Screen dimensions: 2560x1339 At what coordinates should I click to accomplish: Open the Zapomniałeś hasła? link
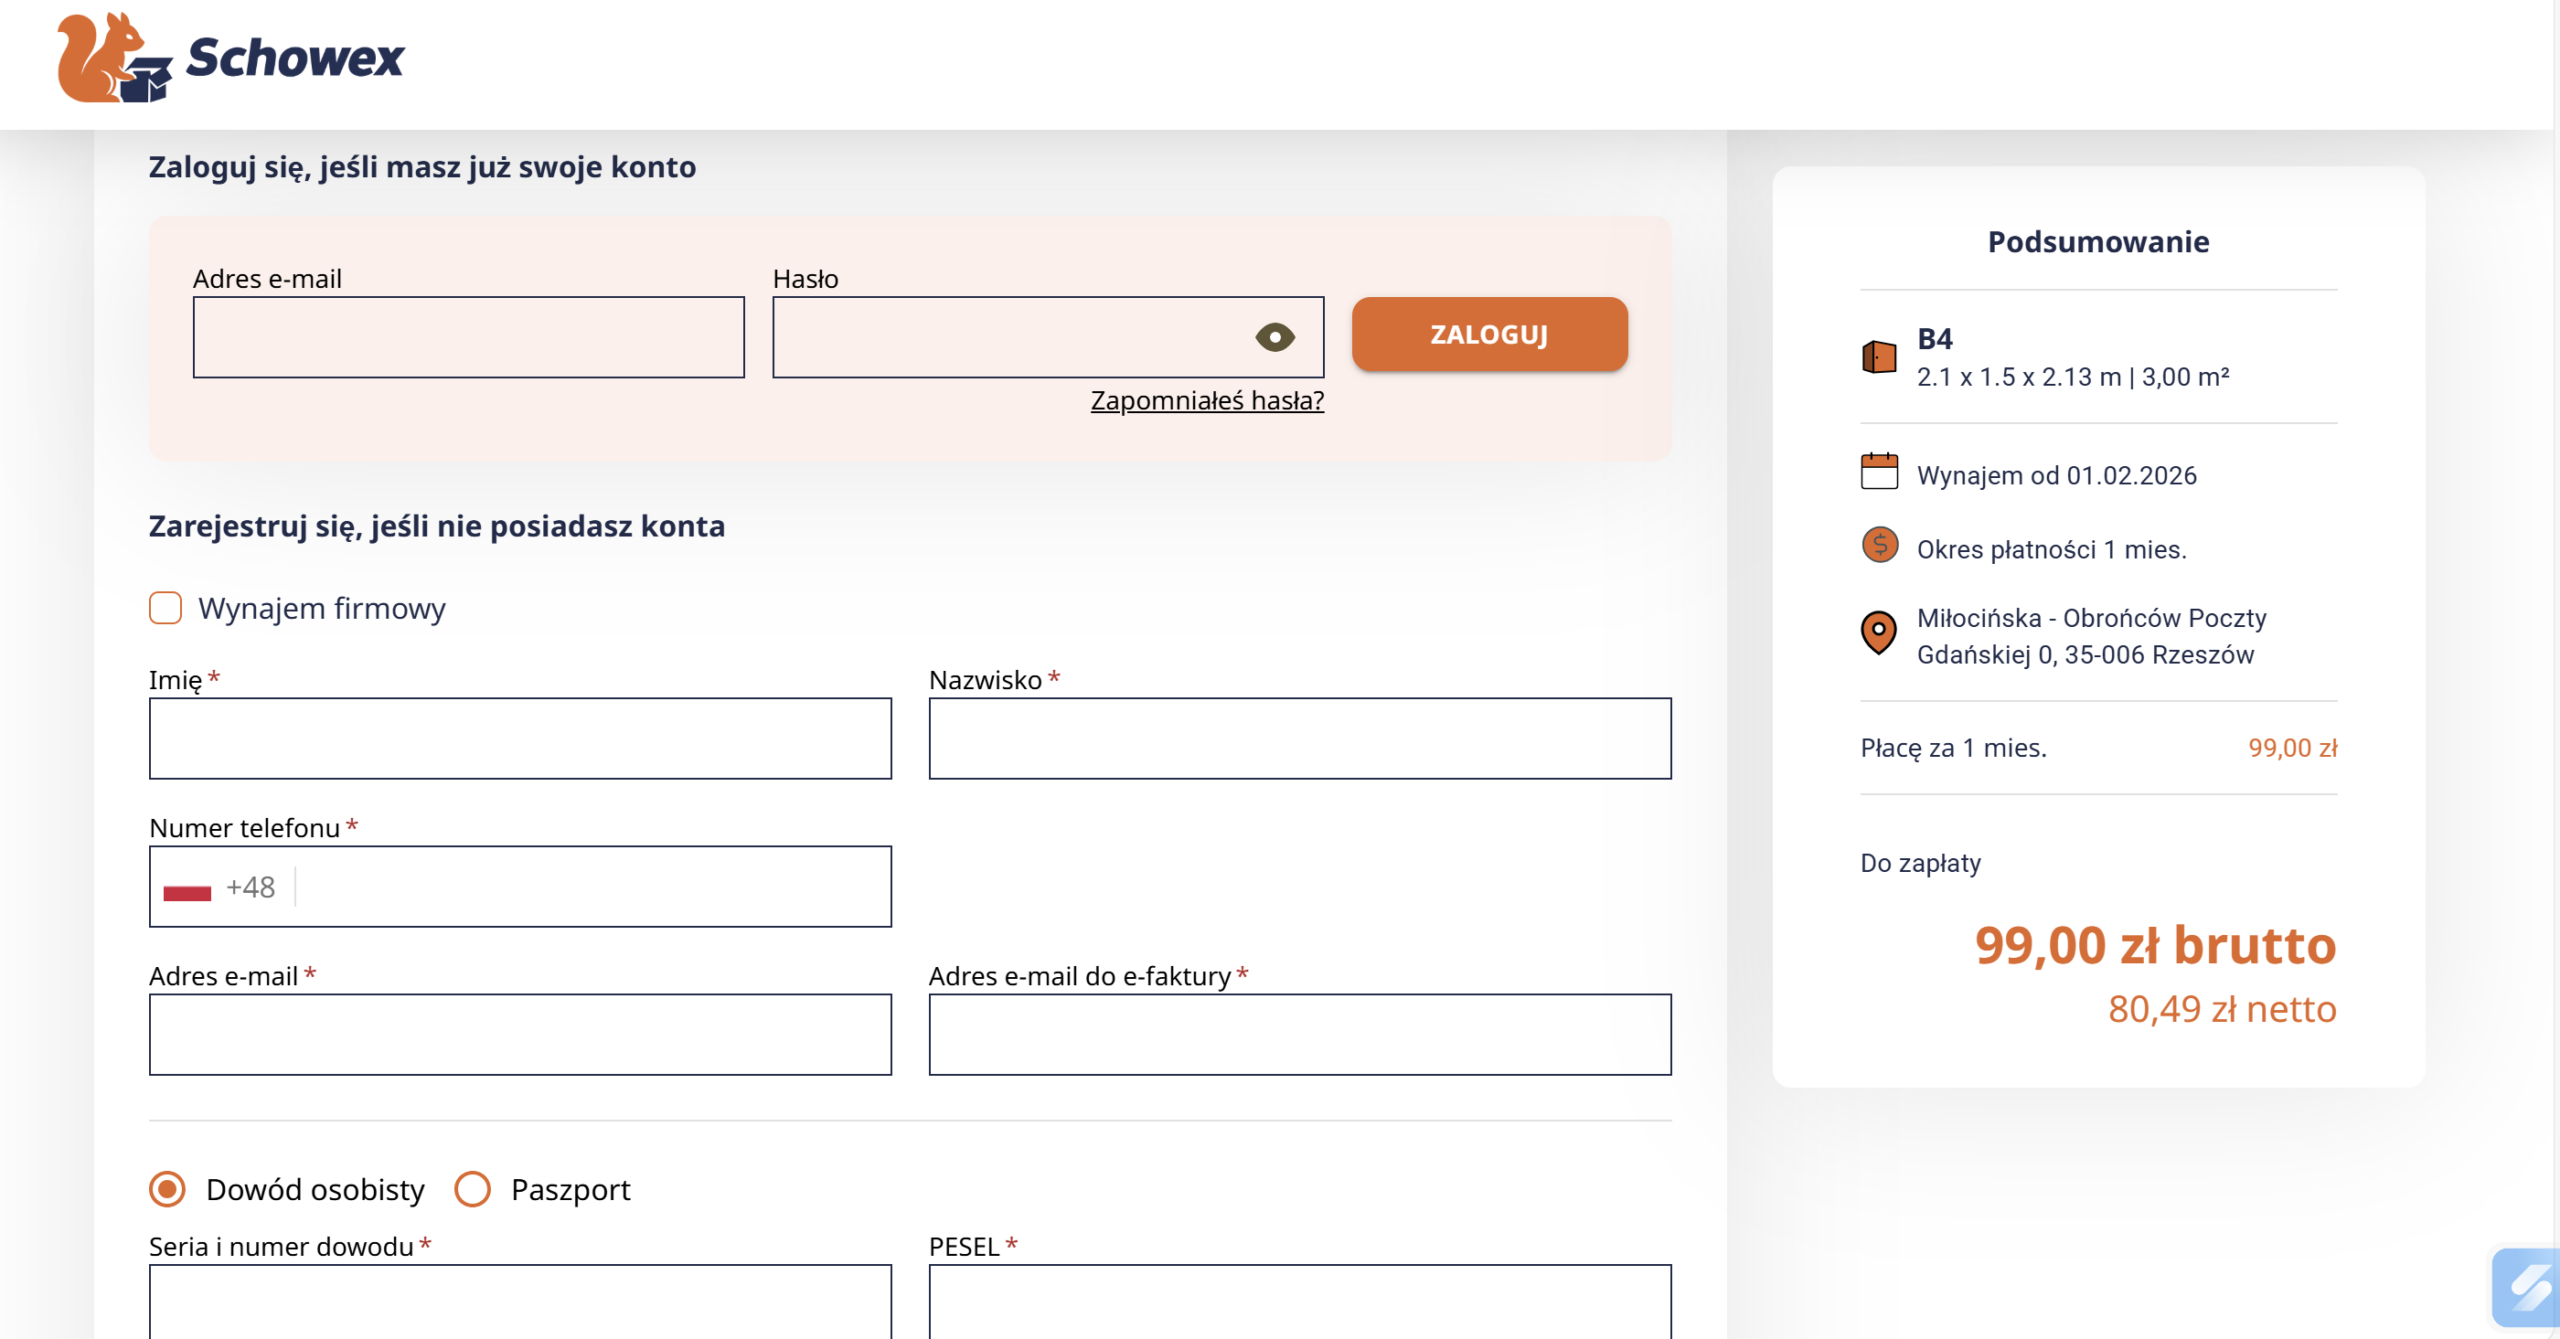1206,401
